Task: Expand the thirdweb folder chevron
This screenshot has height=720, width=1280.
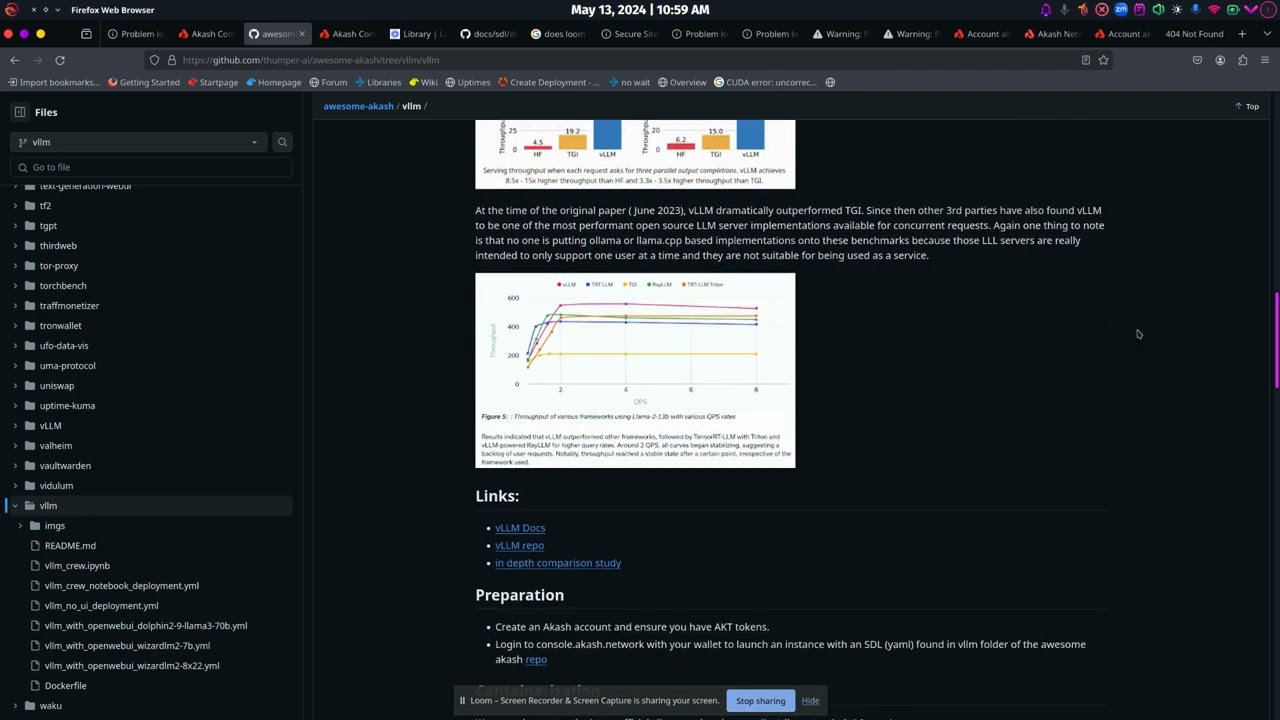Action: point(15,245)
